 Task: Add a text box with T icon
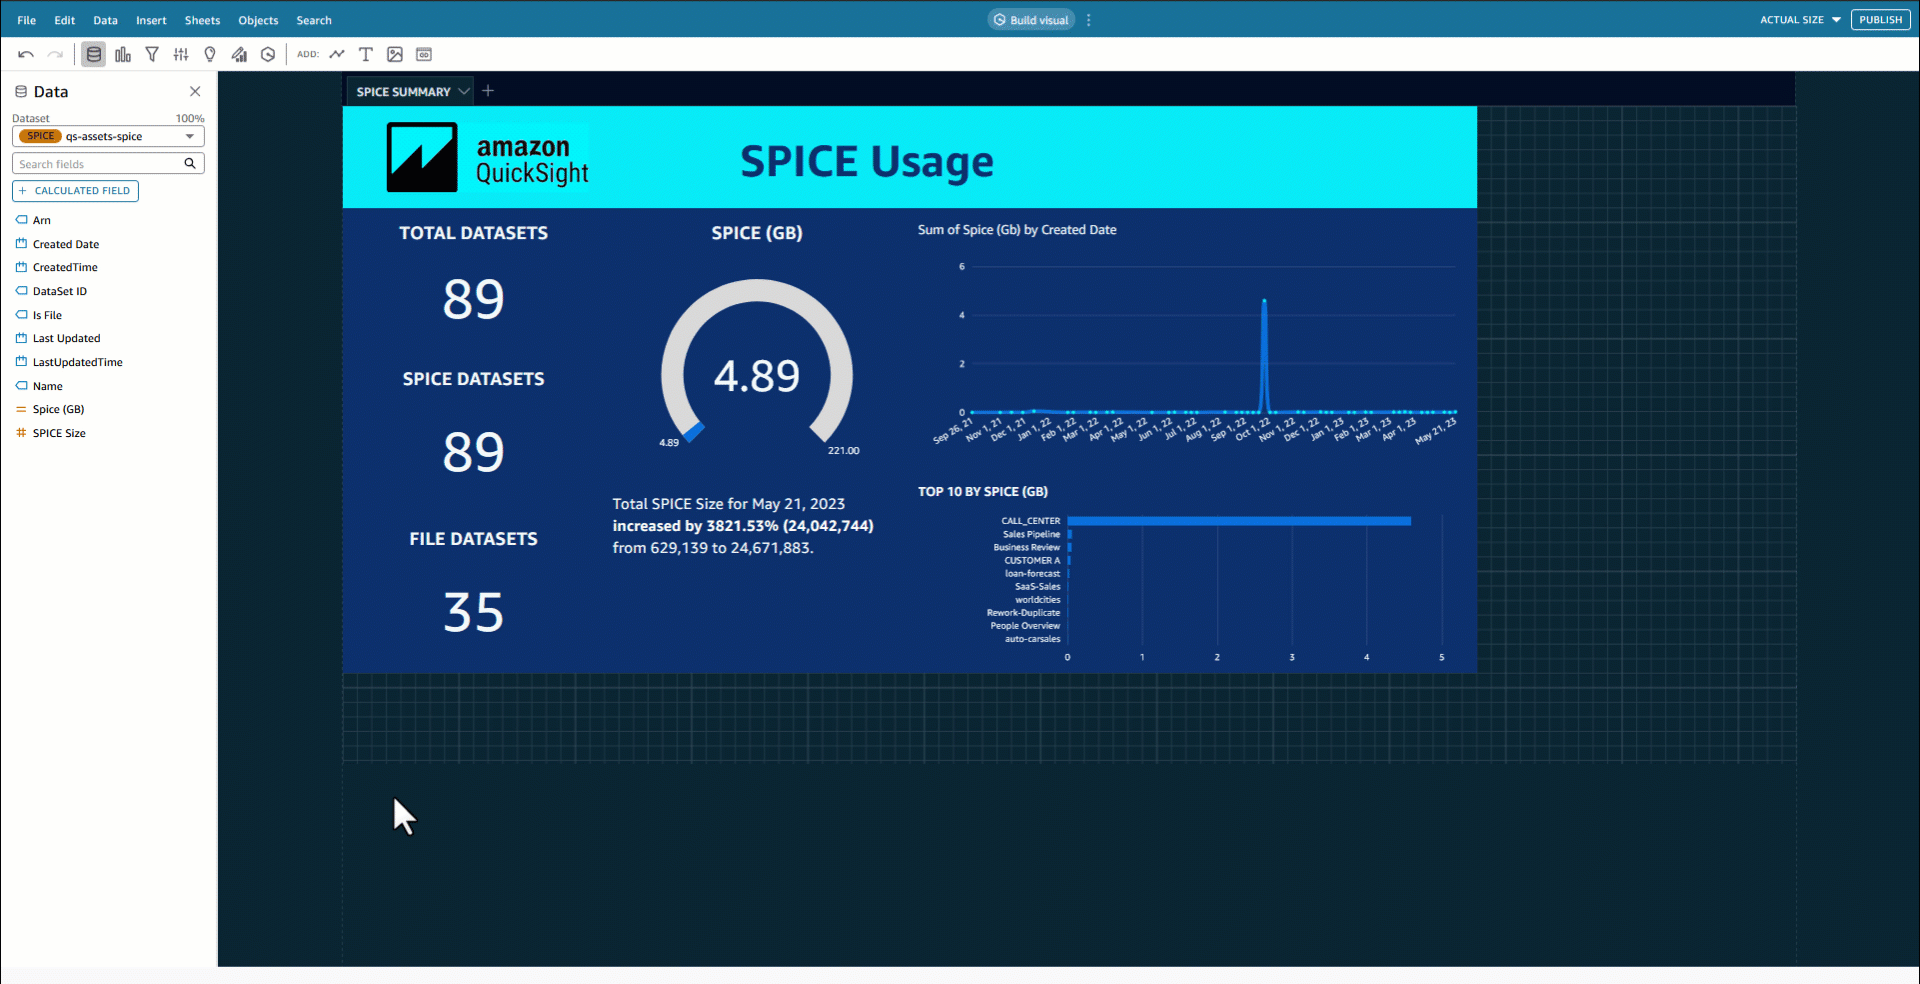tap(366, 55)
